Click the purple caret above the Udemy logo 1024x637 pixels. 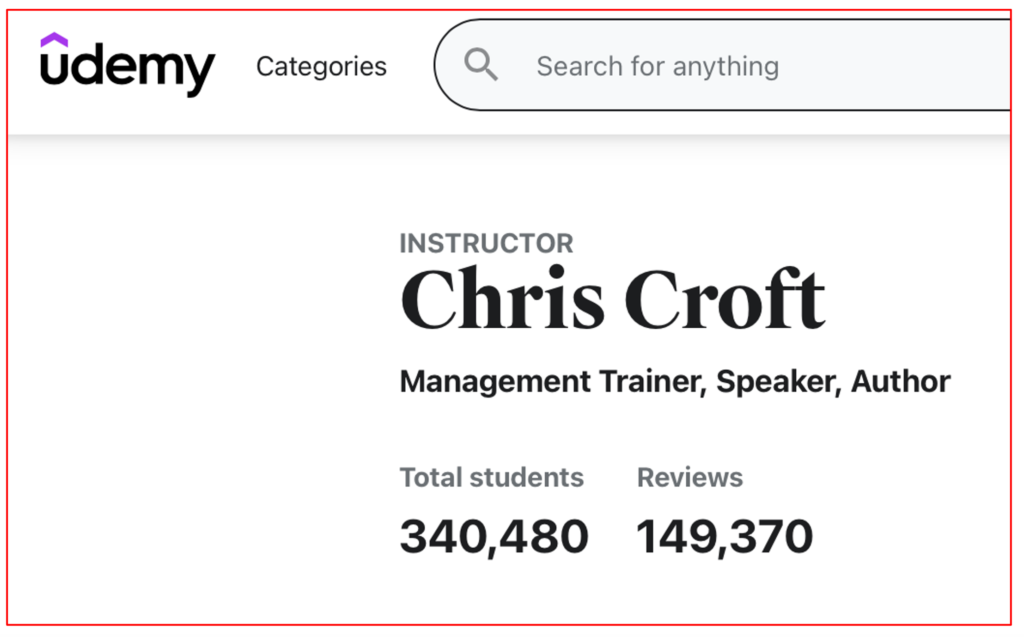click(x=54, y=40)
